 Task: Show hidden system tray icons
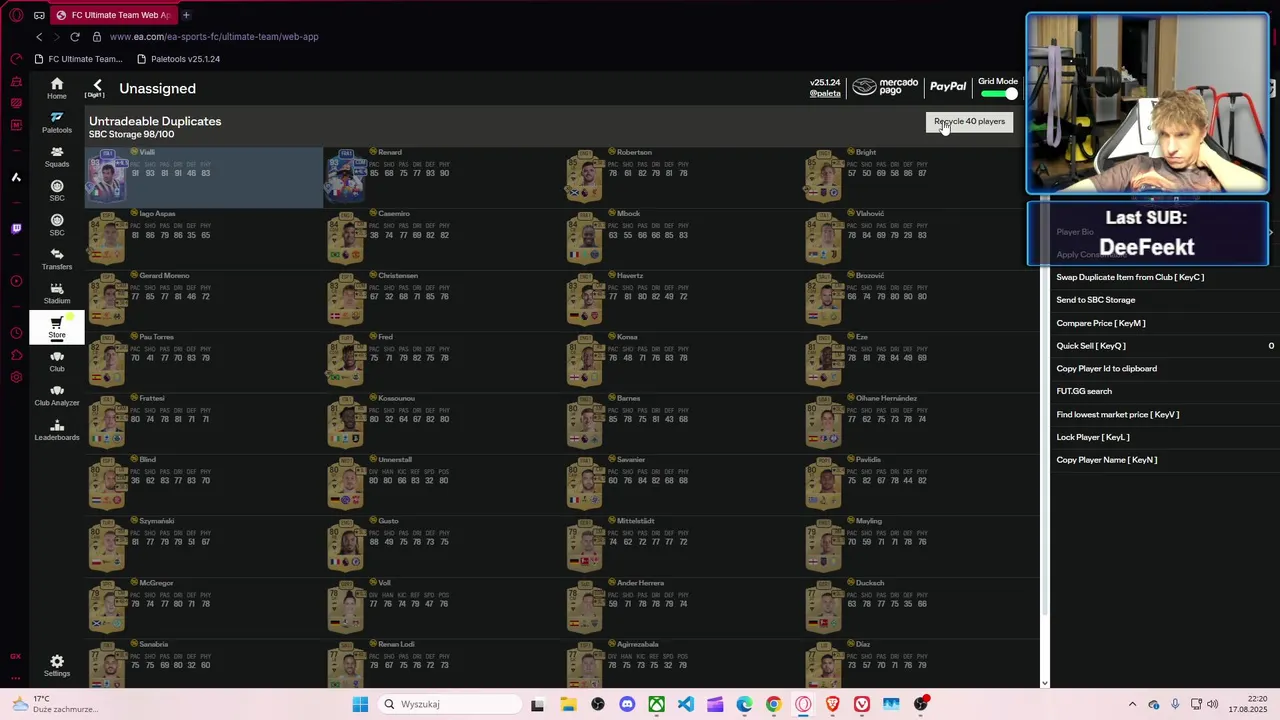coord(1132,704)
